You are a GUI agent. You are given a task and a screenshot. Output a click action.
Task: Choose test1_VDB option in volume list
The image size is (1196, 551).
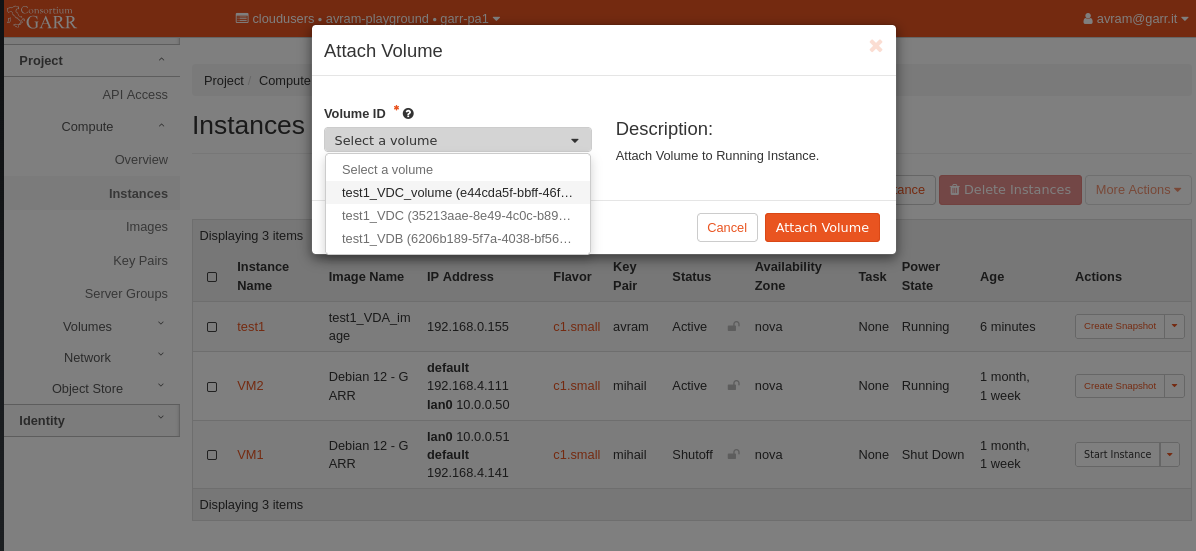(x=458, y=238)
